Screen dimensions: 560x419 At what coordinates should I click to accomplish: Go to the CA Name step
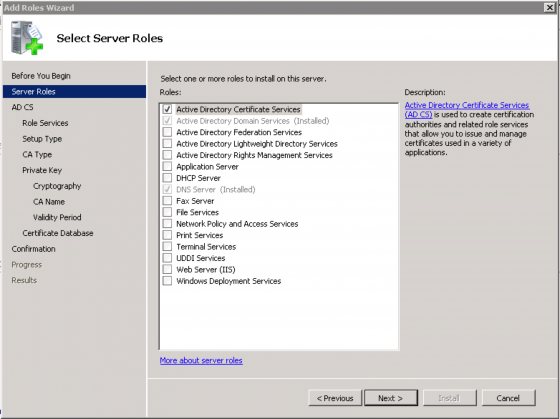(49, 201)
